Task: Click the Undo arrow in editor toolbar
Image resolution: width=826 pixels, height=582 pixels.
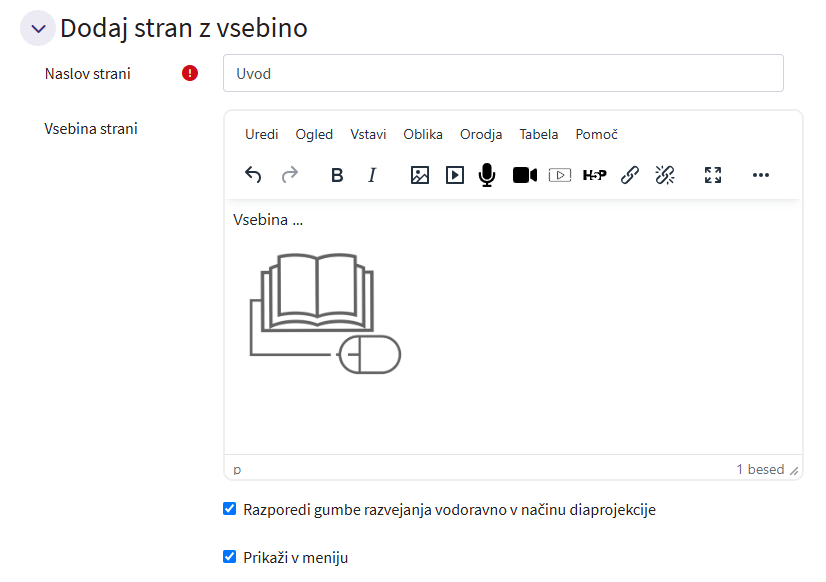Action: click(253, 175)
